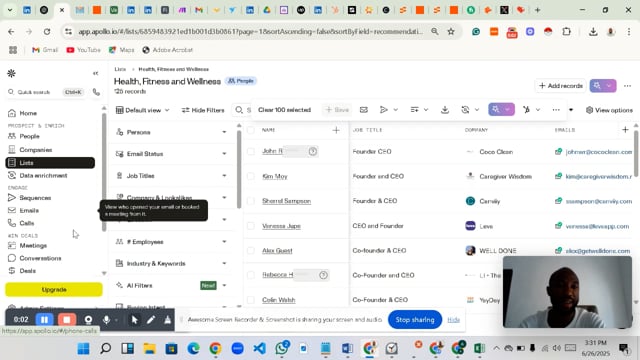Open View options
The width and height of the screenshot is (640, 360).
pos(609,110)
